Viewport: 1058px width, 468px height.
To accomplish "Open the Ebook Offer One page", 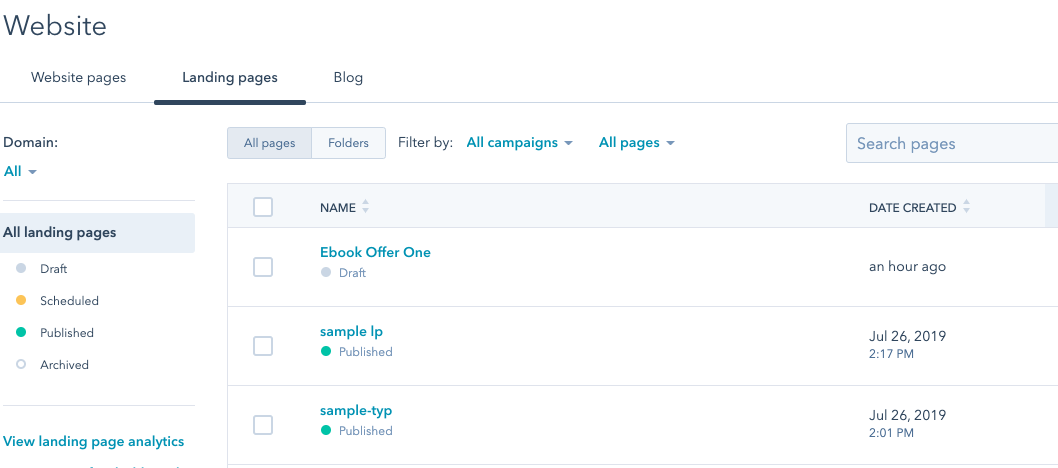I will 375,252.
